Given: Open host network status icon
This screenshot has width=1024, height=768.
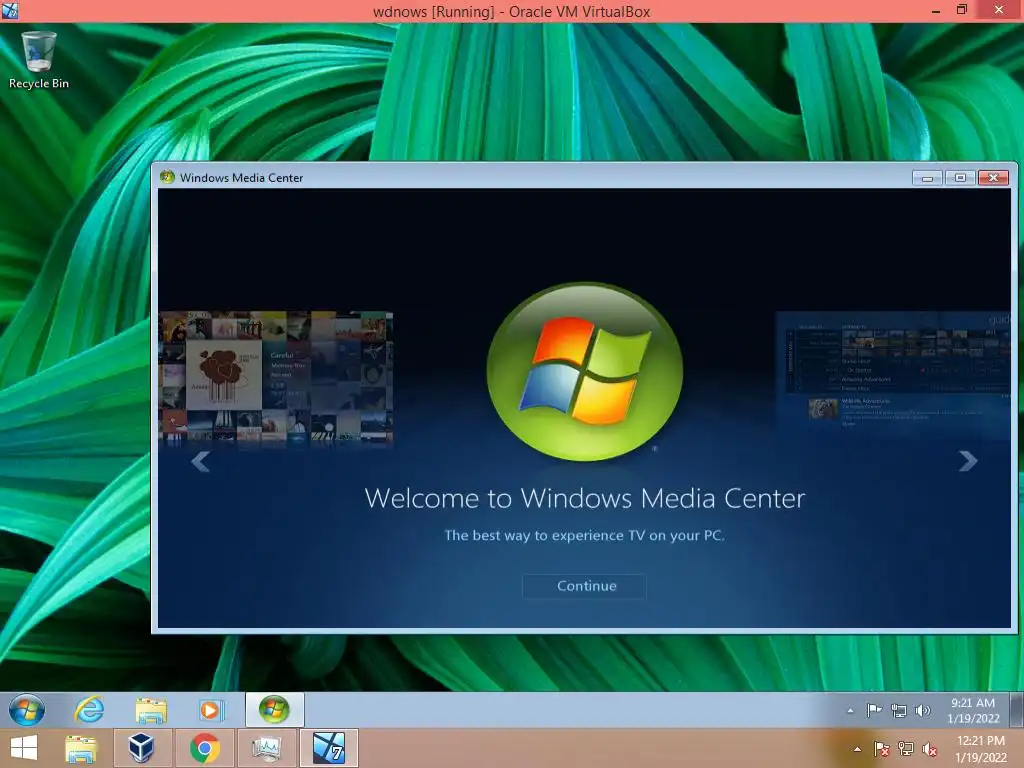Looking at the screenshot, I should [x=906, y=749].
